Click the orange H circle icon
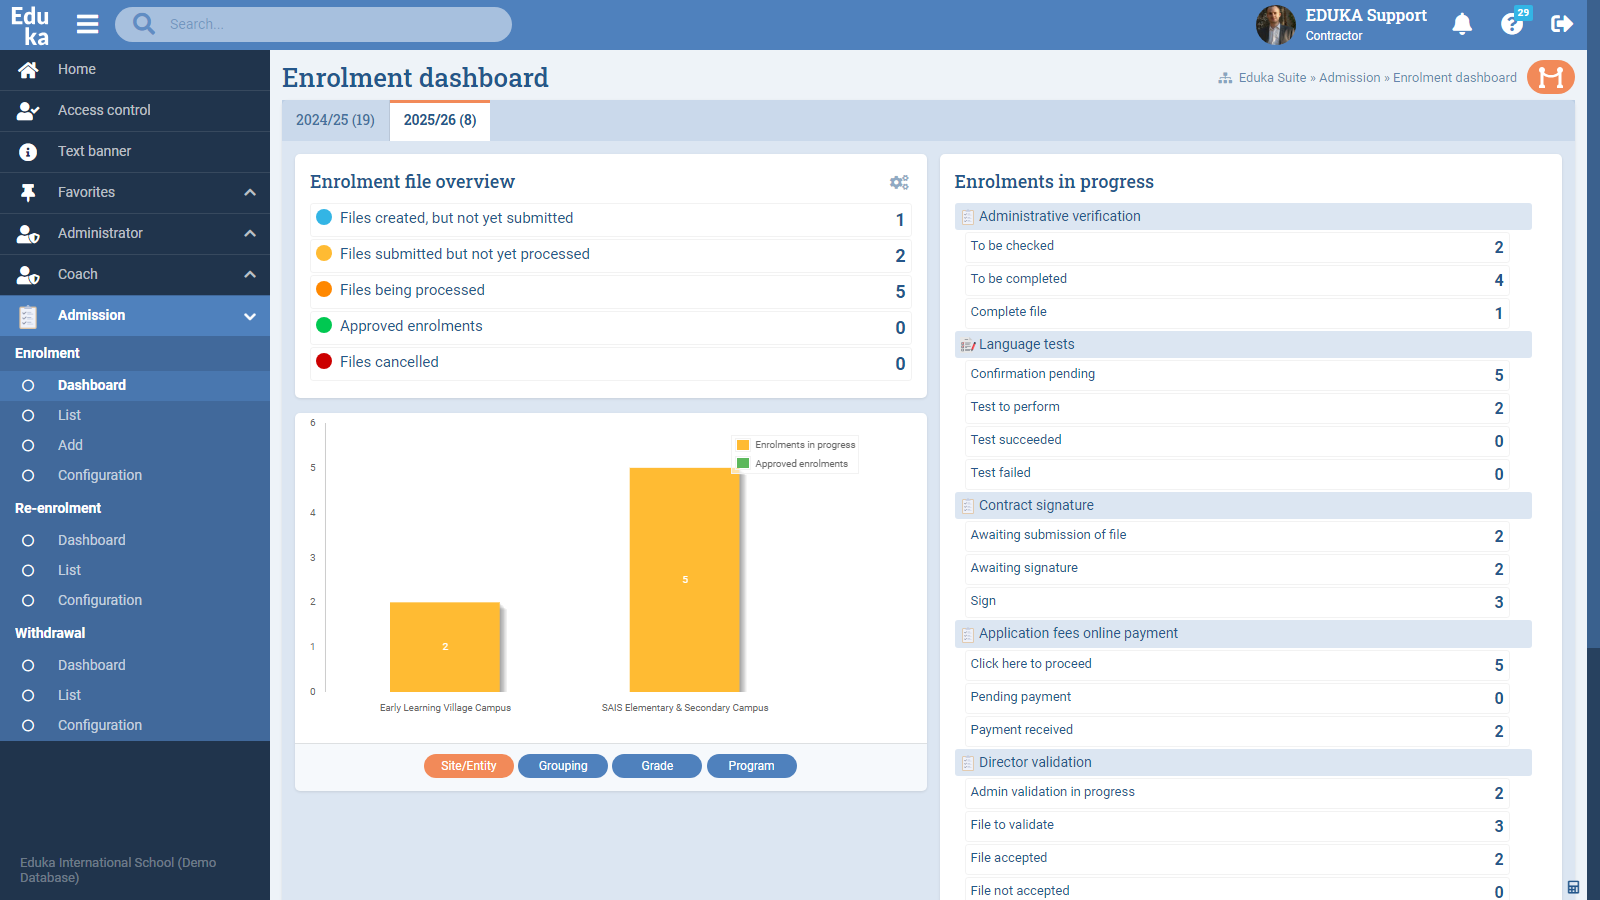The height and width of the screenshot is (900, 1600). pos(1551,77)
